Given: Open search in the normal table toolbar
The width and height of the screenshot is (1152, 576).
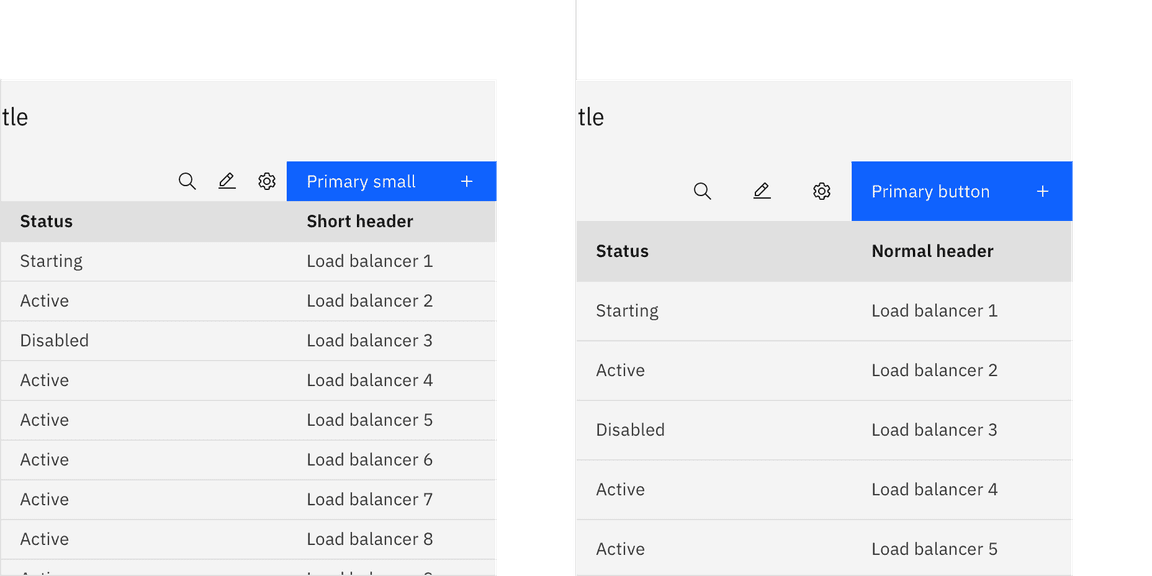Looking at the screenshot, I should (x=702, y=191).
